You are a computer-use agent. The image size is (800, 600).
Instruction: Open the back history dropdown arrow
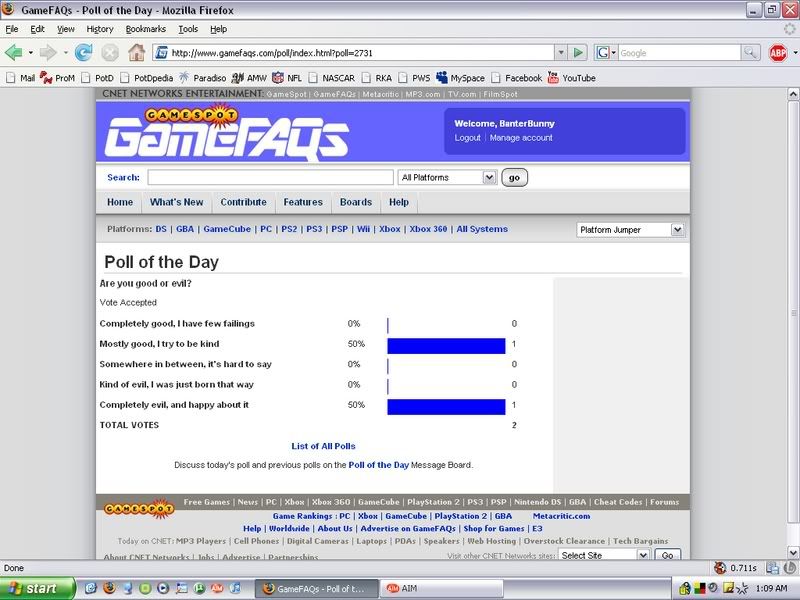[31, 53]
